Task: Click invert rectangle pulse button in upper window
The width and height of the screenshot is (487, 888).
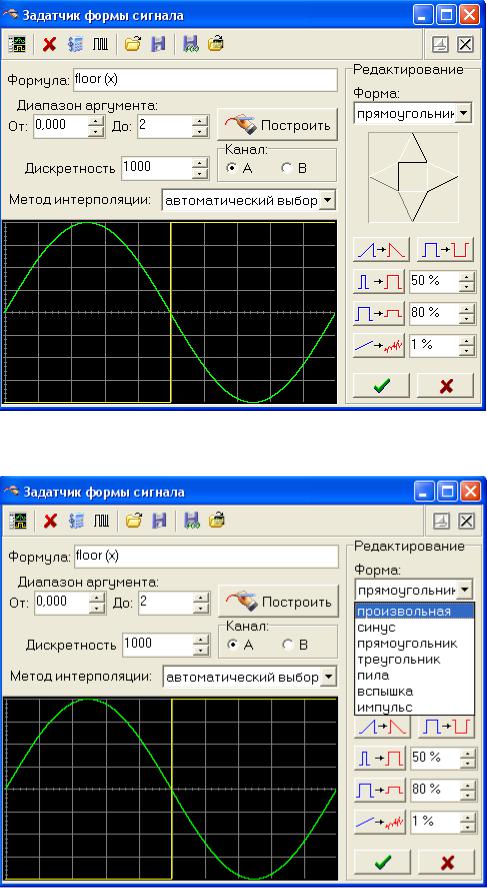Action: (445, 249)
